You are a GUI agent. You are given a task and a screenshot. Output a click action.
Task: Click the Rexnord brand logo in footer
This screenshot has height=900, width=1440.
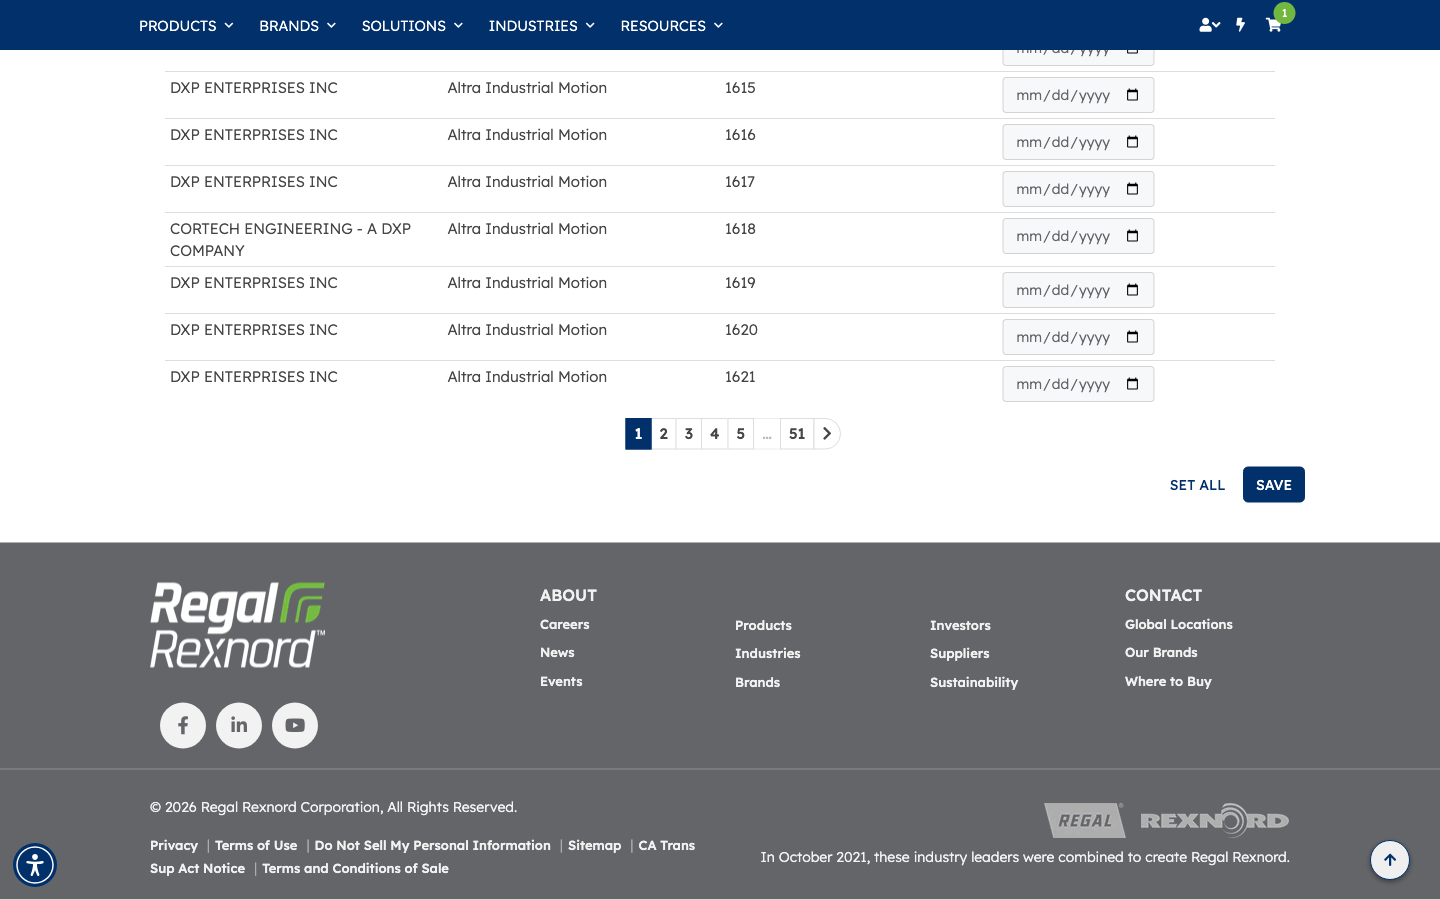pyautogui.click(x=1214, y=820)
